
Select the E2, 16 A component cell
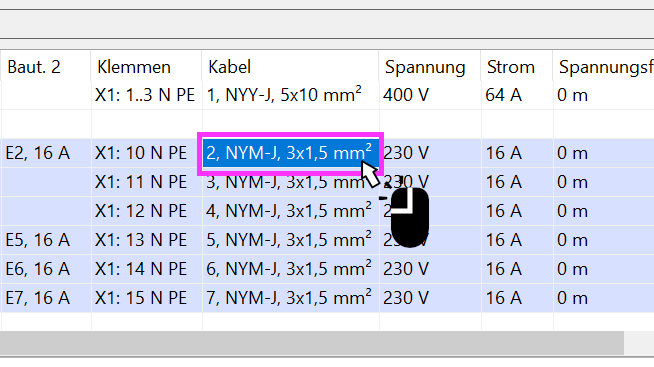(x=46, y=153)
